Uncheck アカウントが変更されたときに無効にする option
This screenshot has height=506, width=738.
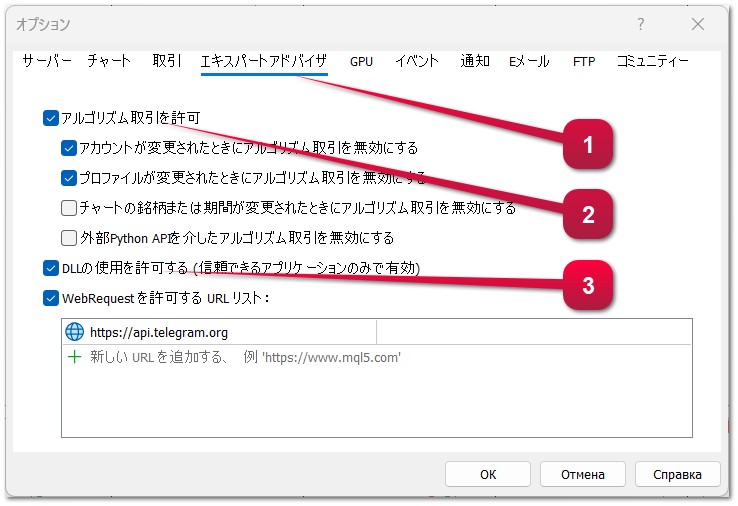click(x=69, y=148)
